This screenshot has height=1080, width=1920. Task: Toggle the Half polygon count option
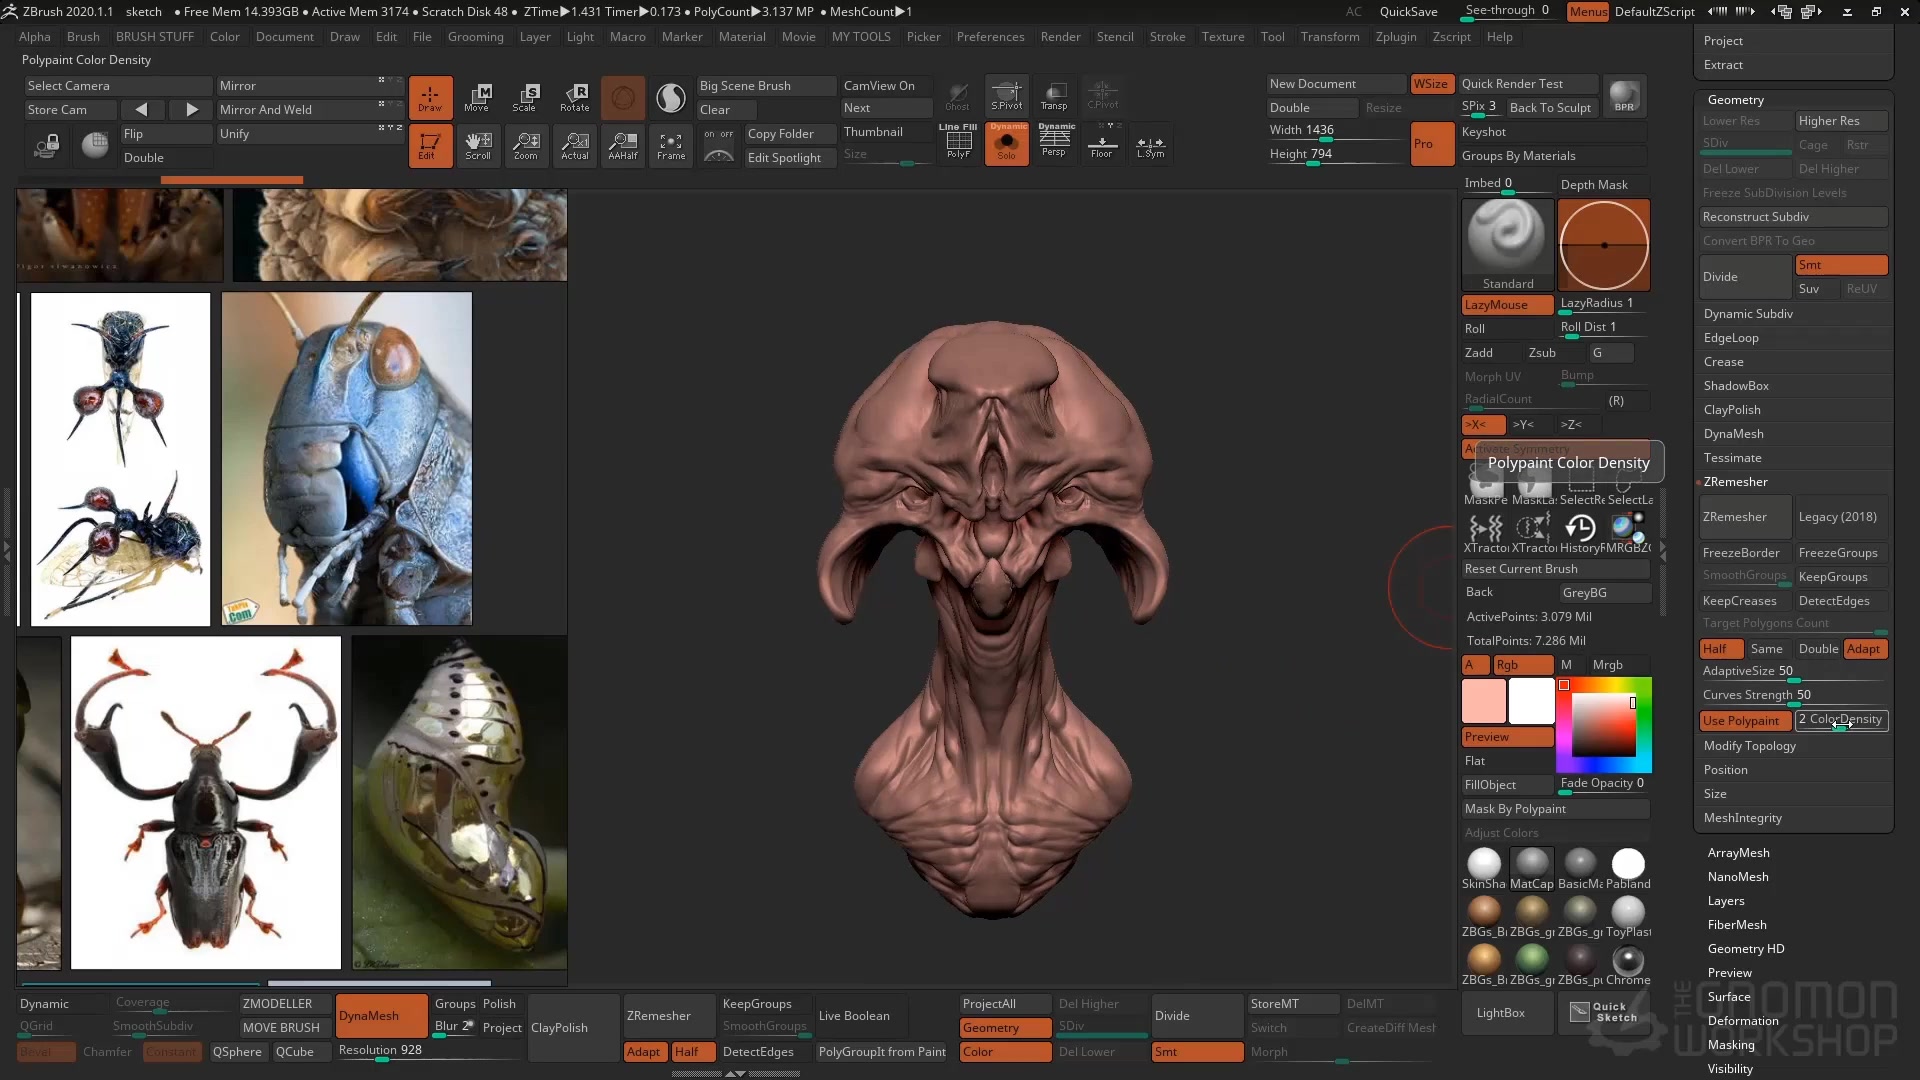click(1721, 648)
